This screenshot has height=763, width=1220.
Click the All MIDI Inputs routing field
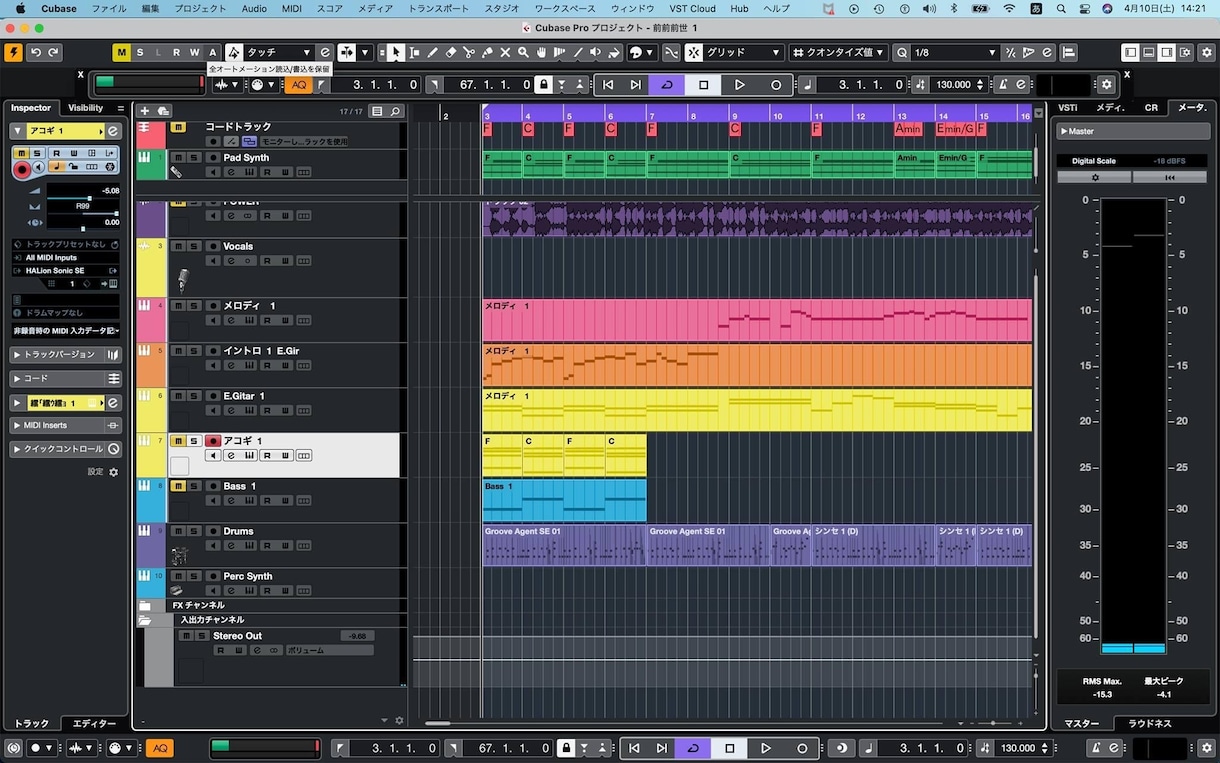point(65,257)
